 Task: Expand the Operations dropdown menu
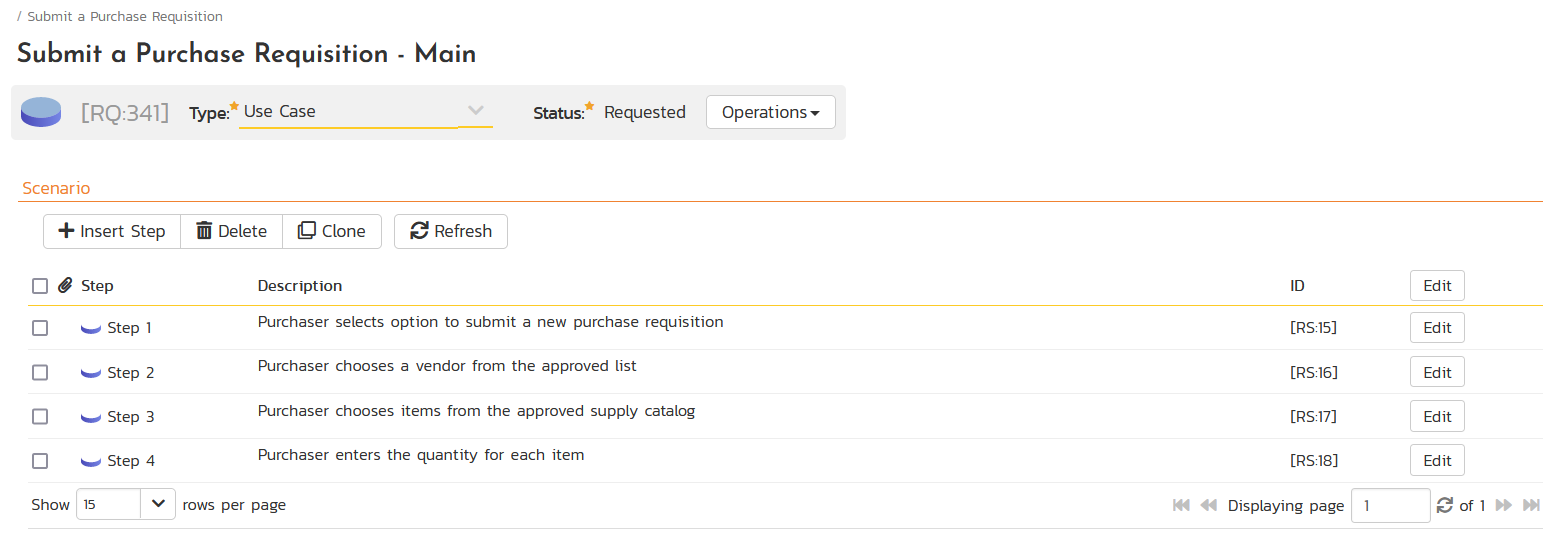[x=770, y=112]
